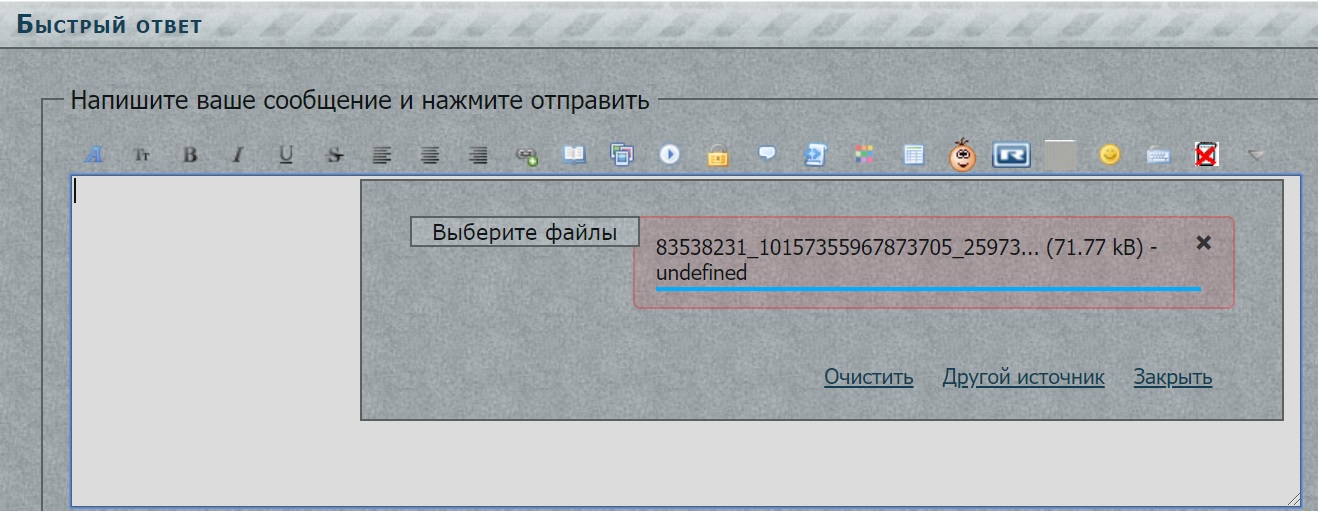Center align the text
This screenshot has width=1318, height=511.
430,155
